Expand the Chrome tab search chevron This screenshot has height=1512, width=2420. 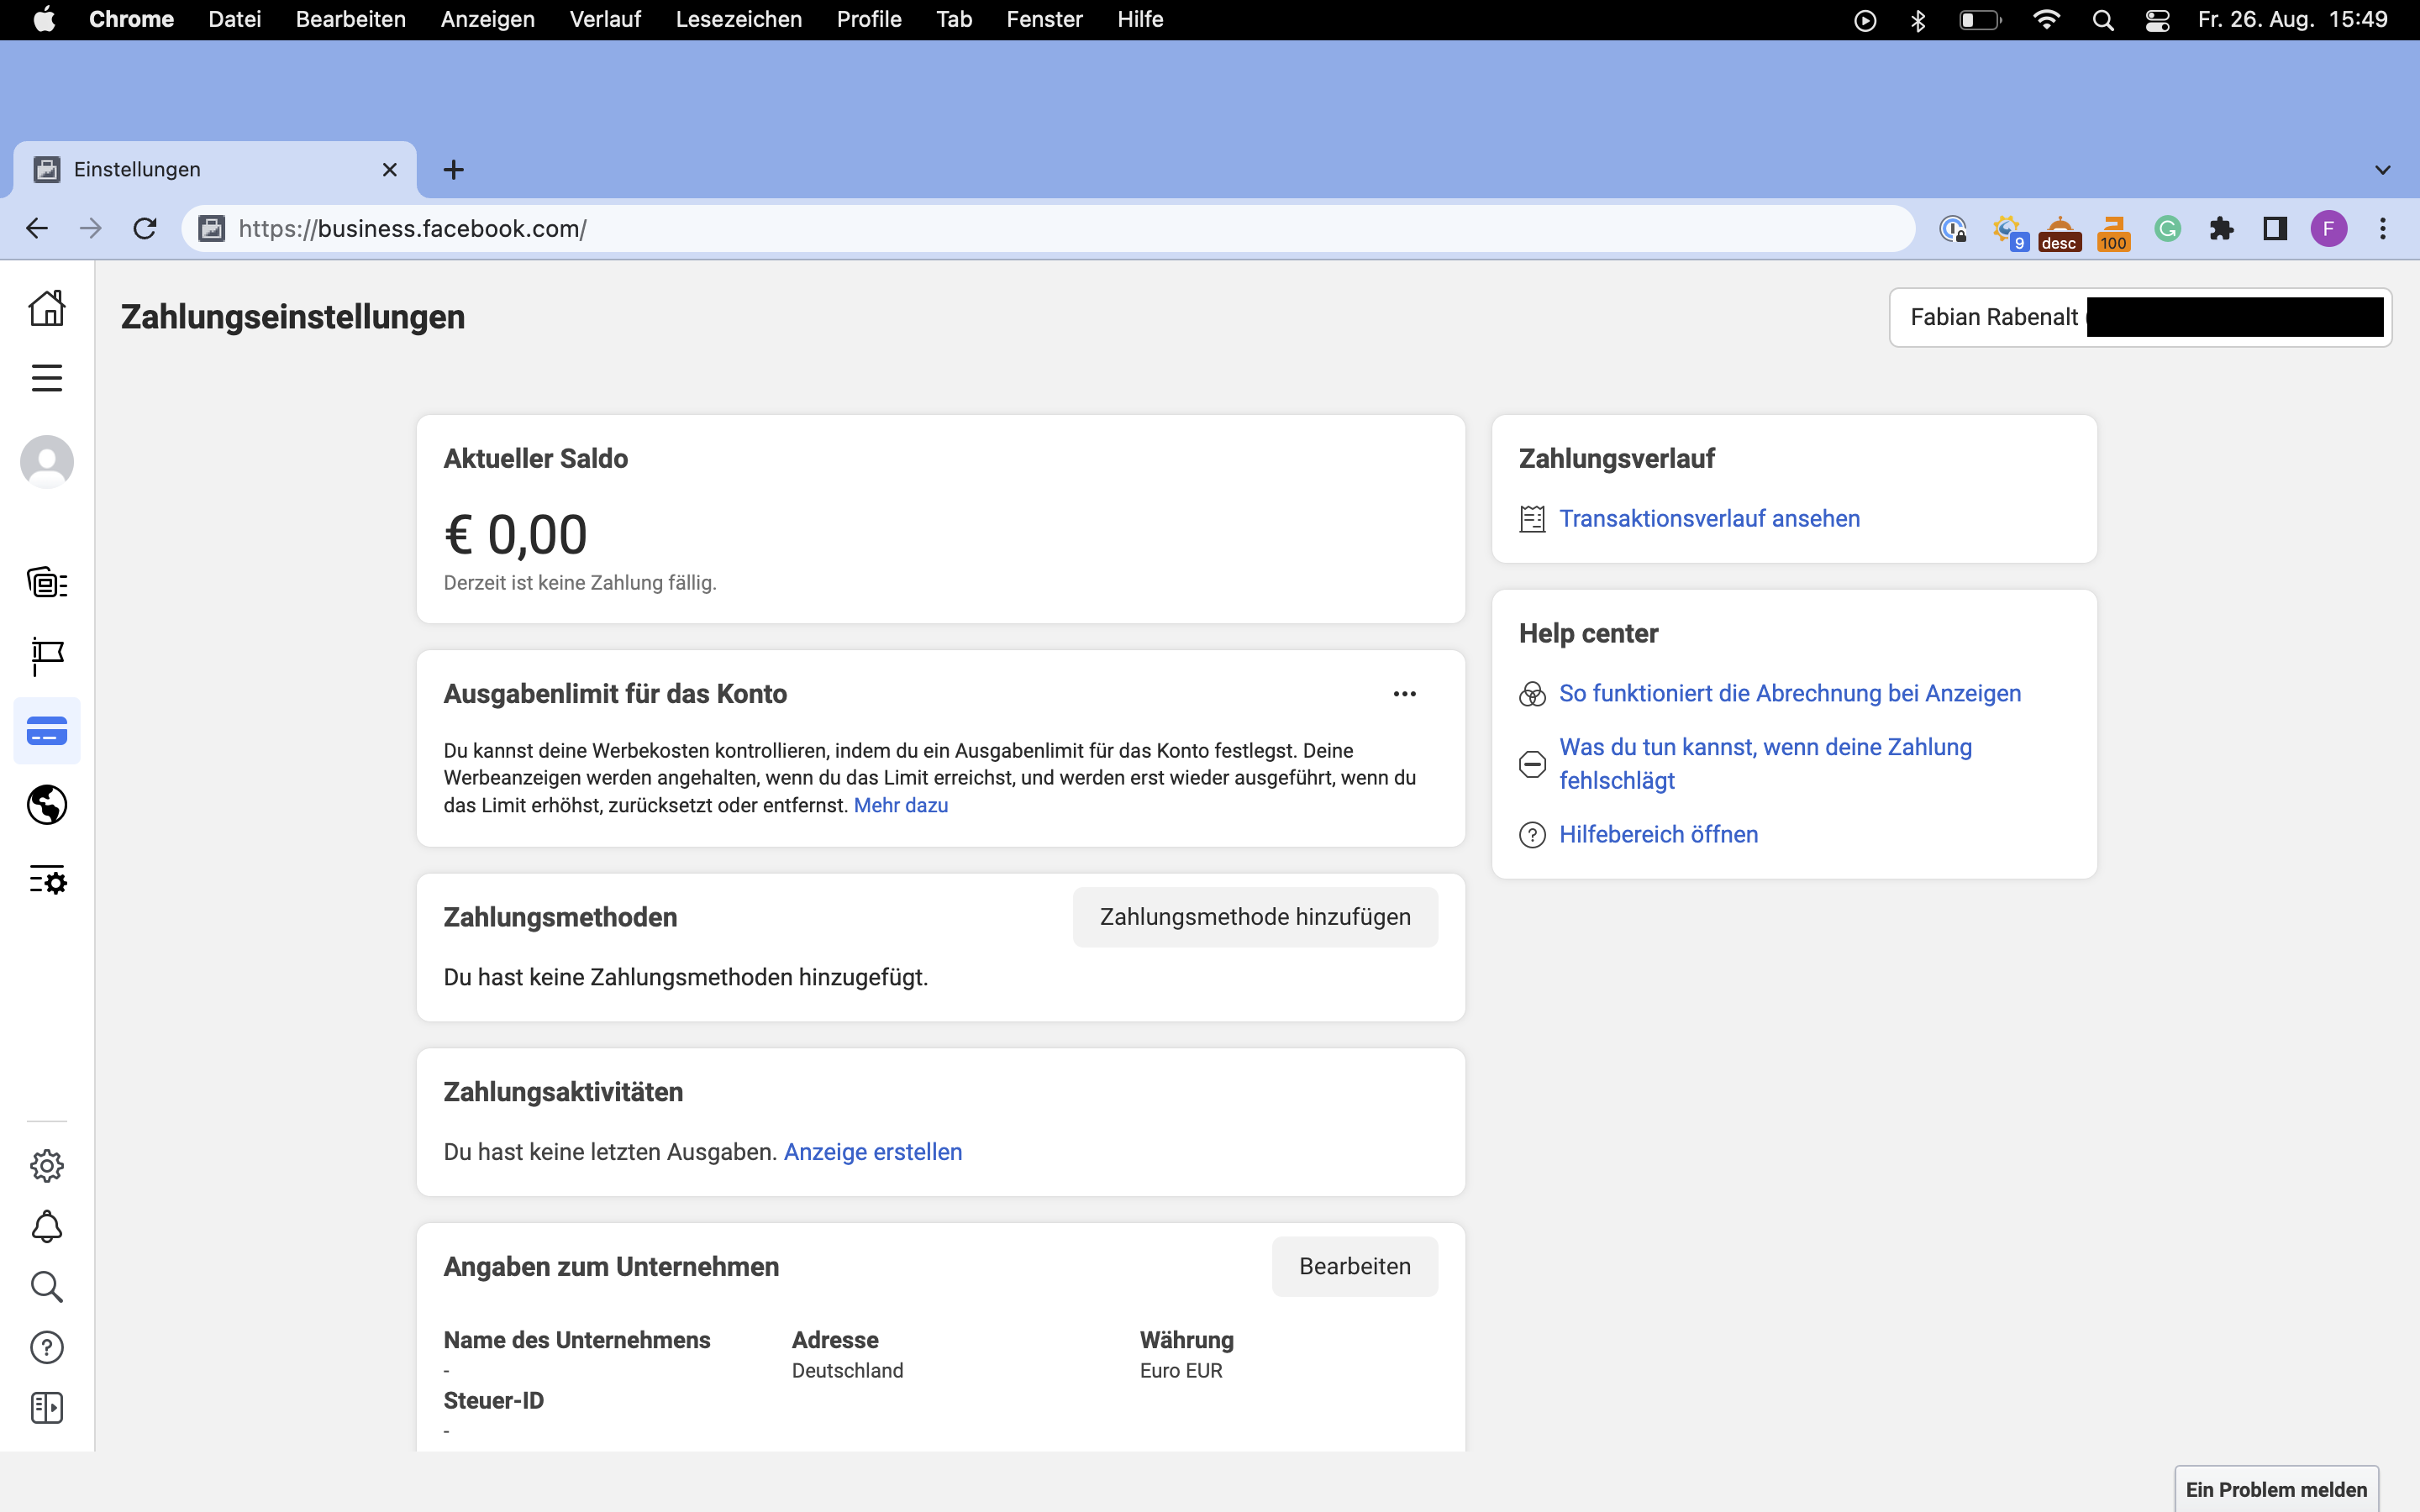tap(2382, 170)
